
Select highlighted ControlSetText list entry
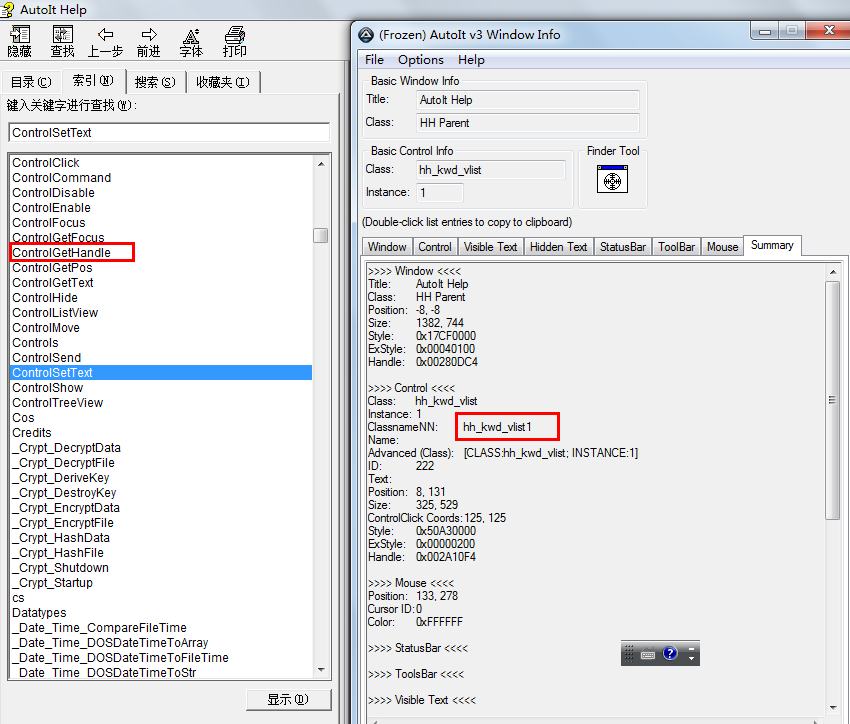tap(161, 373)
